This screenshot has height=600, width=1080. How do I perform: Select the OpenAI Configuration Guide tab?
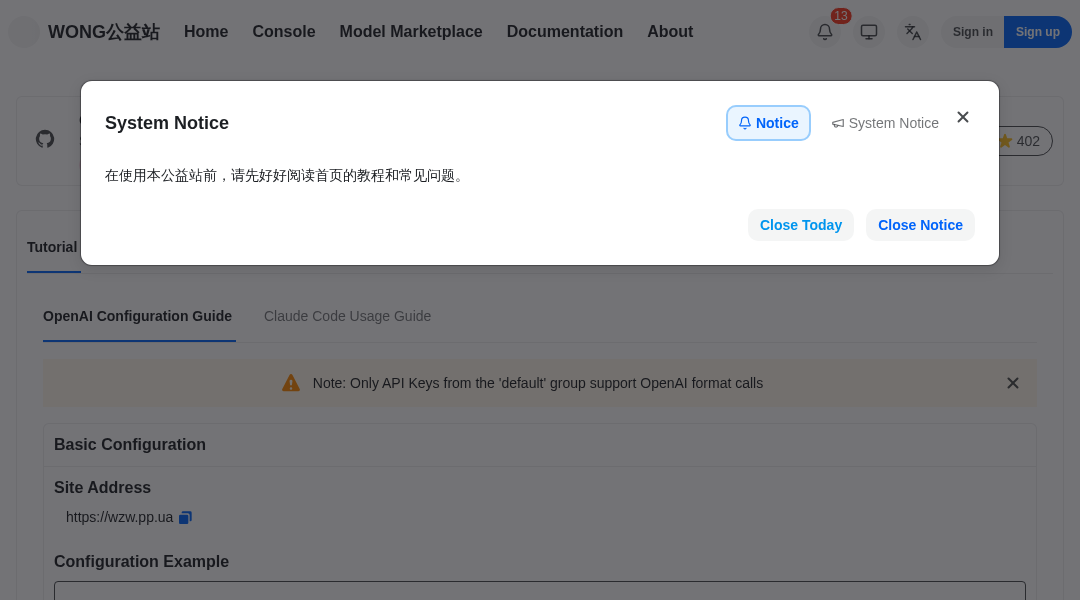point(138,316)
